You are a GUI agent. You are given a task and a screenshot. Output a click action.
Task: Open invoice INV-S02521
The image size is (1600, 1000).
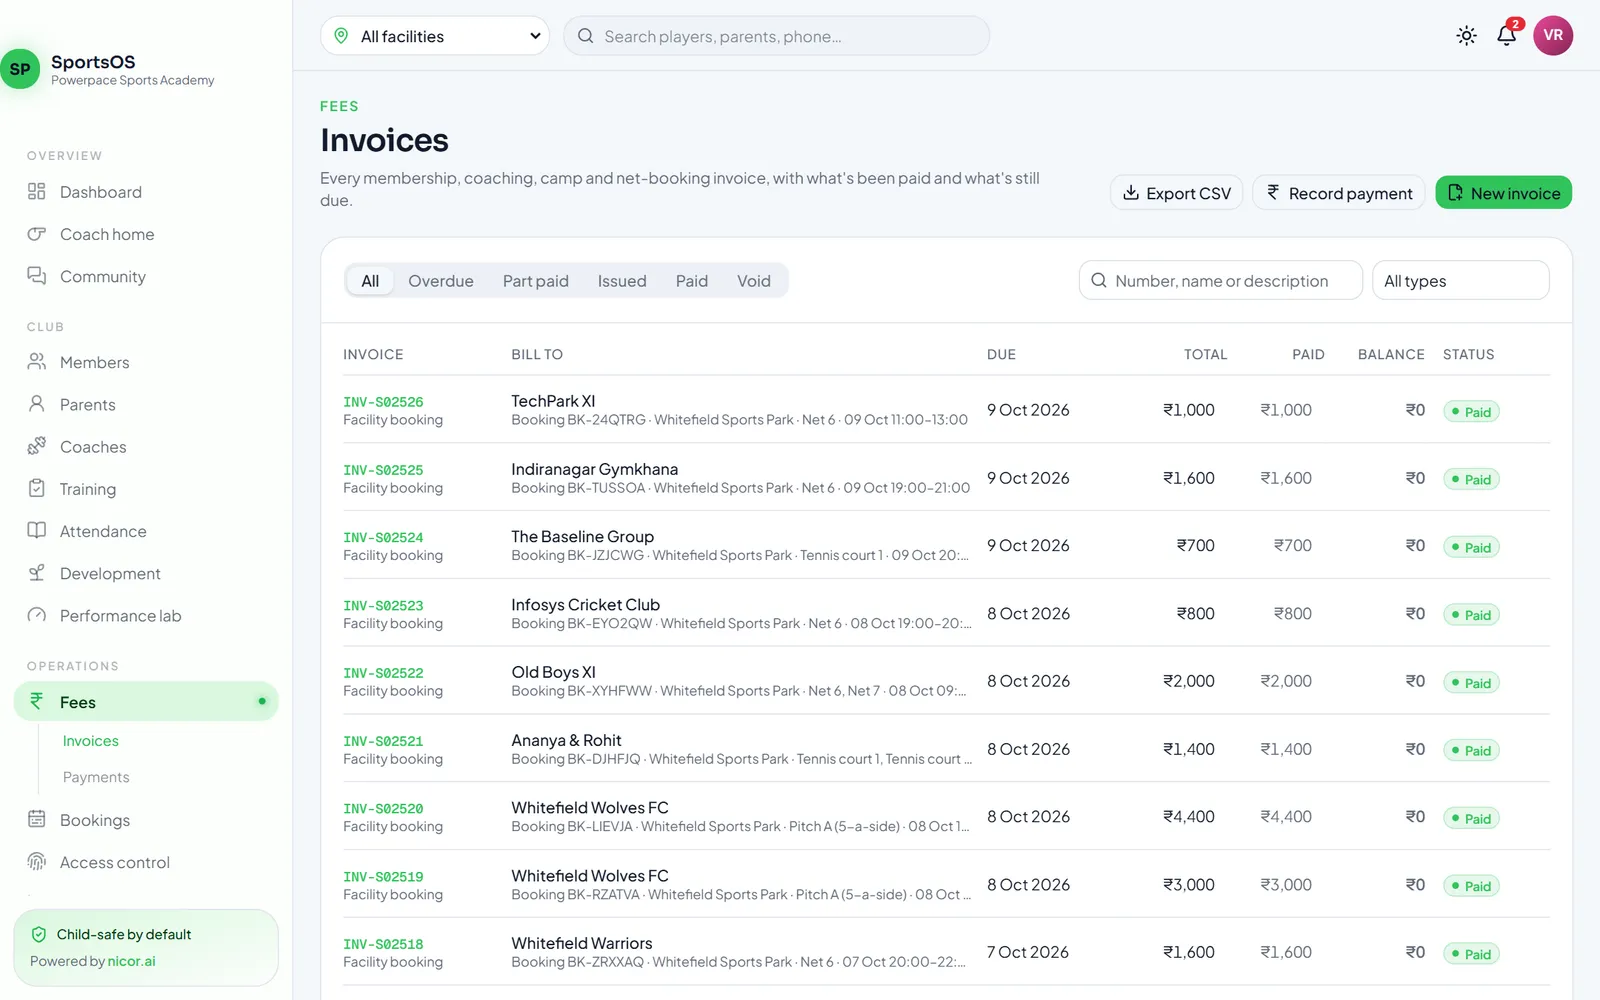coord(383,742)
